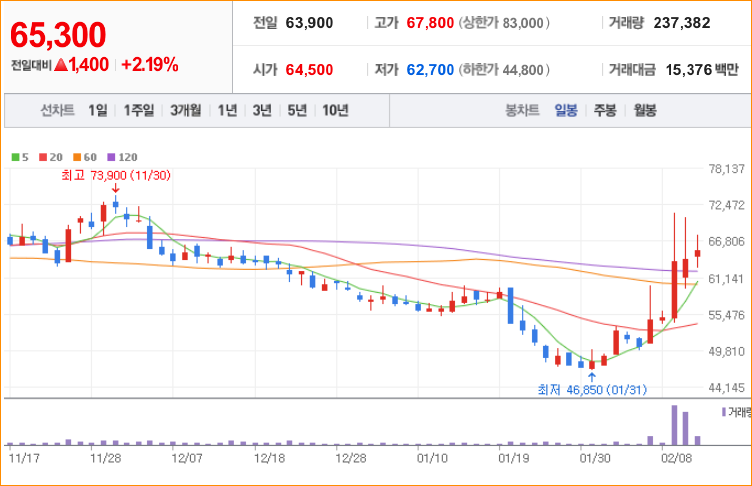Click the tallest volume bar near 02/08
This screenshot has width=752, height=486.
674,425
